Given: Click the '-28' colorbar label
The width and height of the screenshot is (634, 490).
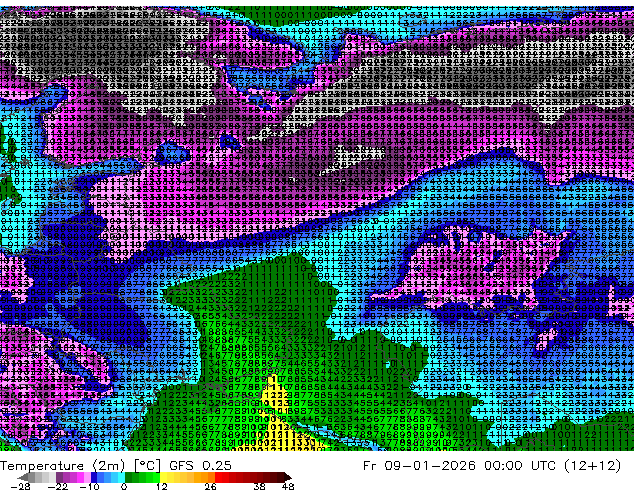Looking at the screenshot, I should coord(21,486).
